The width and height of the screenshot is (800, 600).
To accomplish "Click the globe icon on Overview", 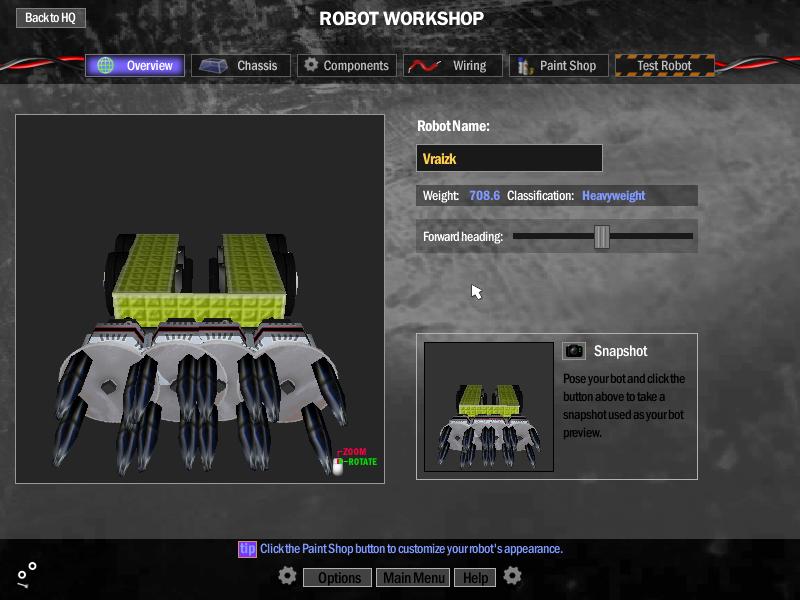I will 106,65.
